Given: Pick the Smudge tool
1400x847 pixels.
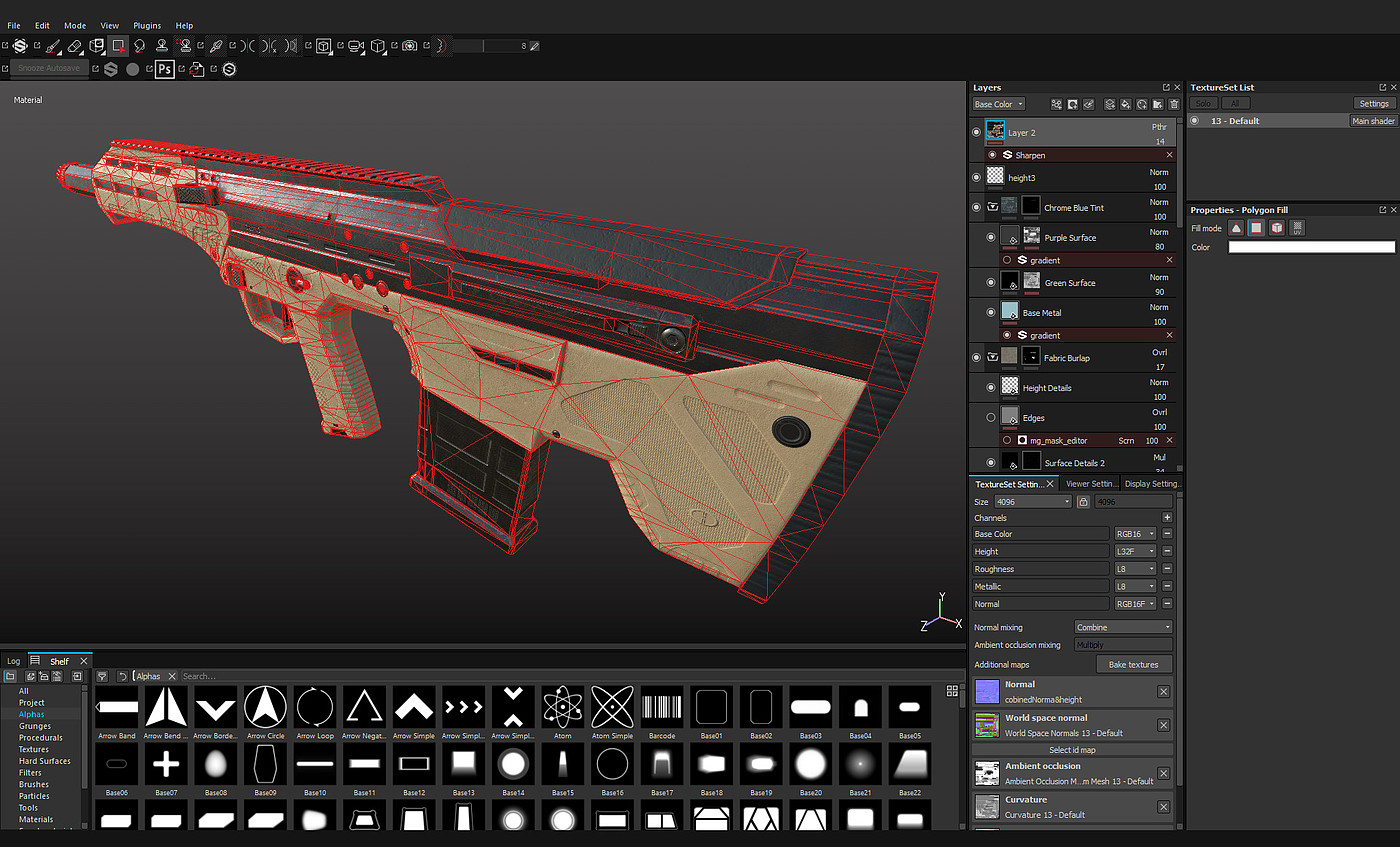Looking at the screenshot, I should 140,46.
